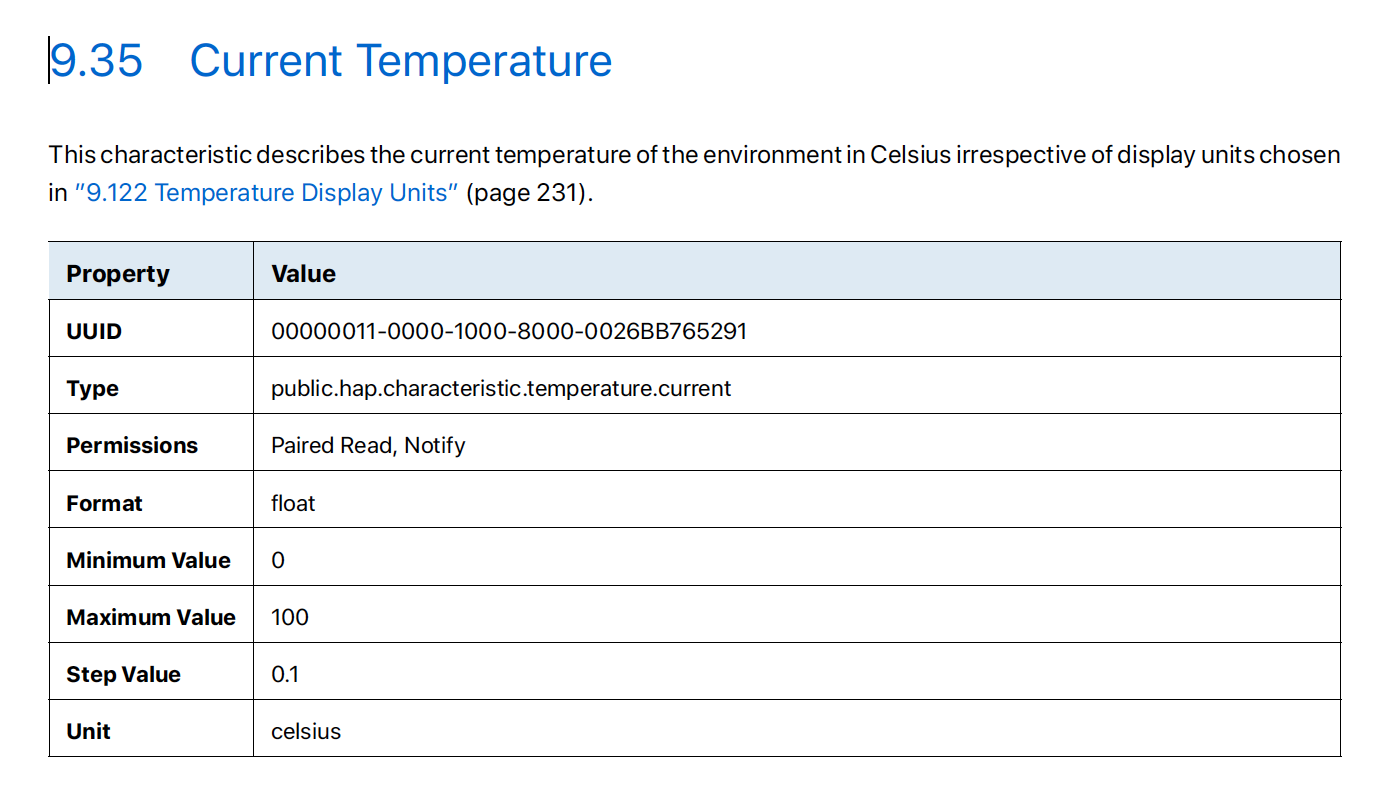The height and width of the screenshot is (810, 1386).
Task: Select the UUID value 00000011-0000-1000-8000-0026BB765291
Action: [x=509, y=331]
